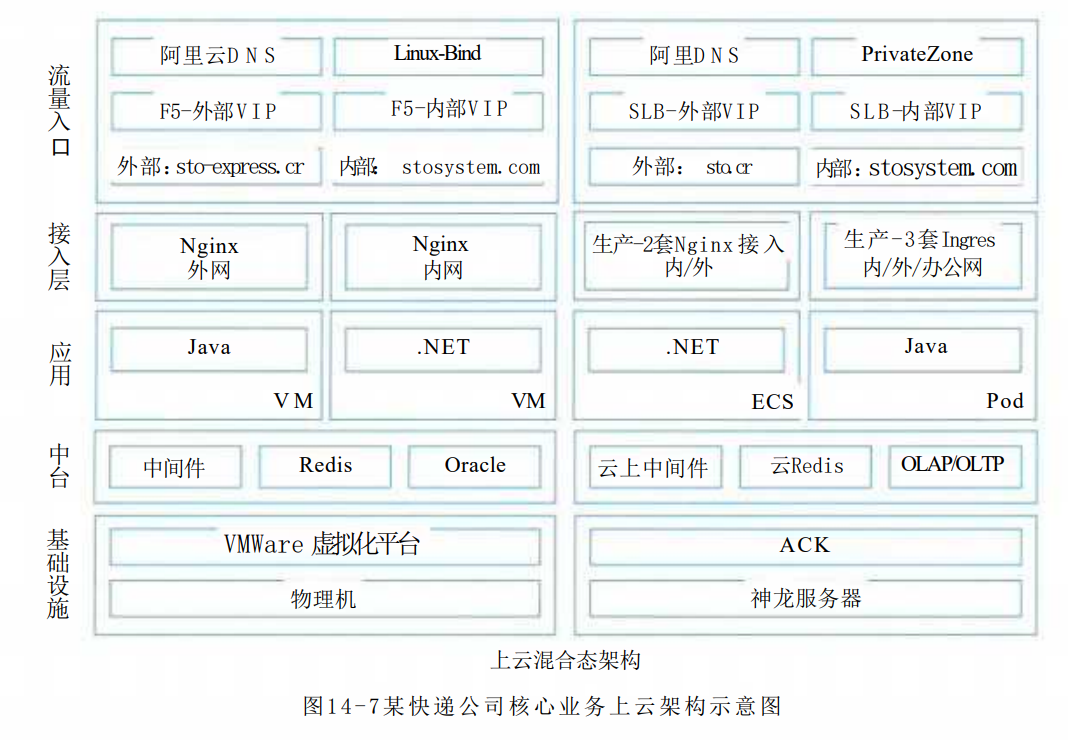Click the Java box above Pod
Viewport: 1068px width, 740px height.
(923, 350)
